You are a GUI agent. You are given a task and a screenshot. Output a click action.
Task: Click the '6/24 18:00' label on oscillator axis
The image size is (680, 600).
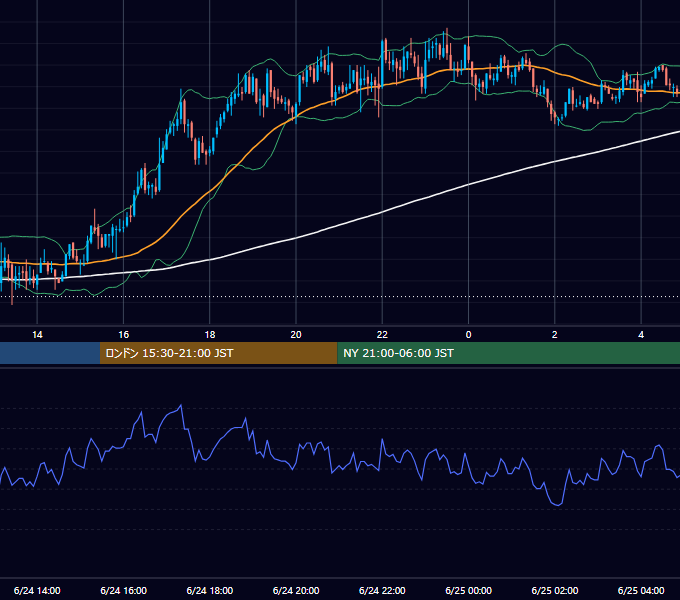coord(210,590)
